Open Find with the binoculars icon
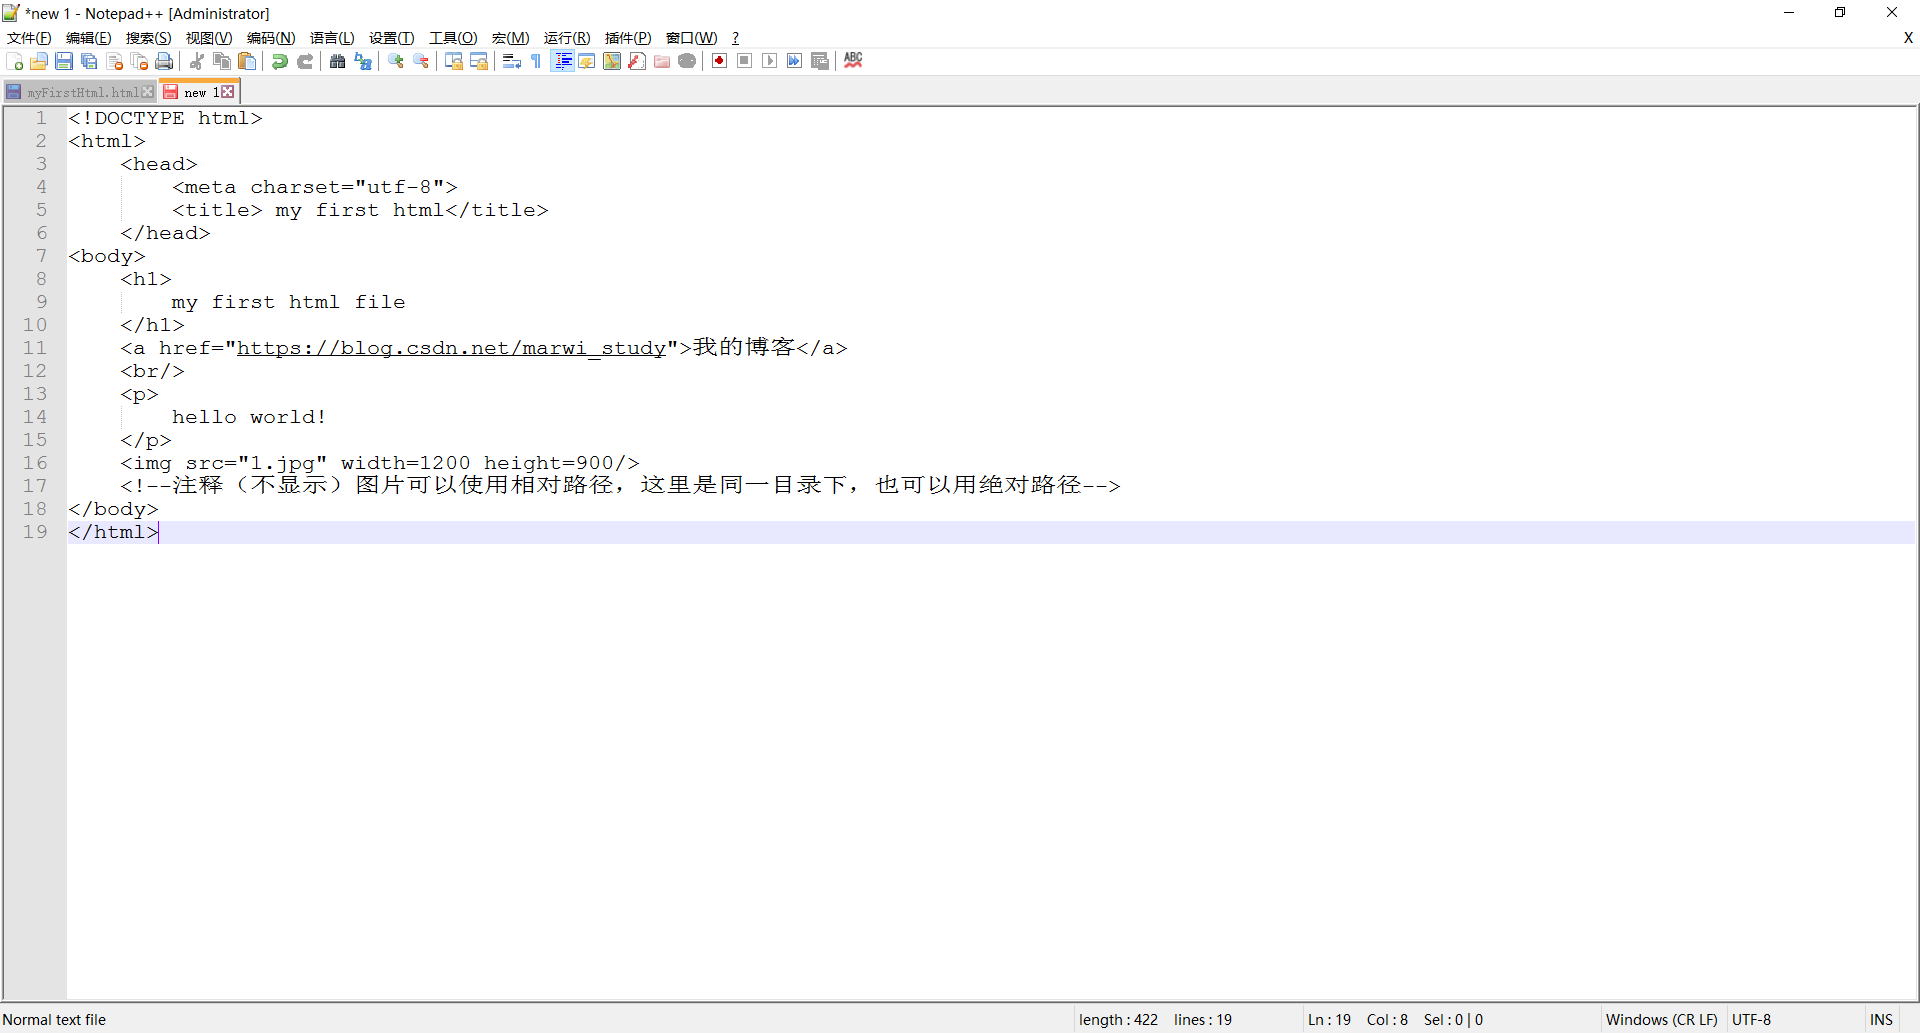This screenshot has width=1920, height=1033. coord(338,61)
